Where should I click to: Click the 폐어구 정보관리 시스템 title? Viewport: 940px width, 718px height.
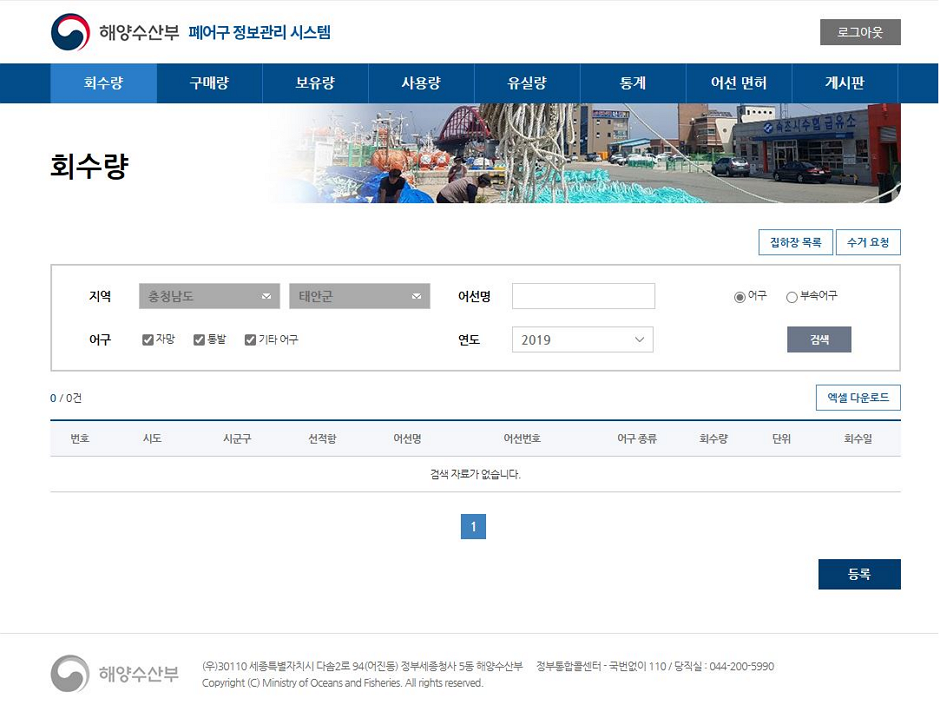pos(260,32)
